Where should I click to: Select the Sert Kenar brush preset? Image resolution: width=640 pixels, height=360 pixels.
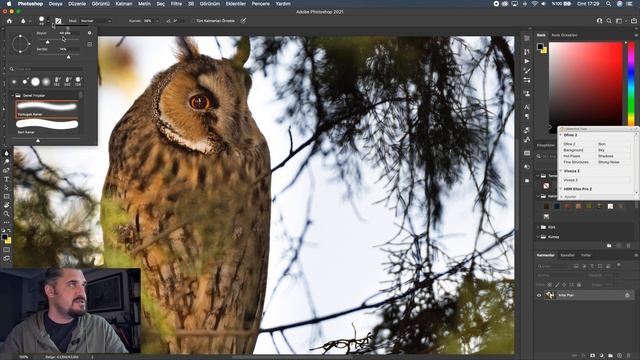pos(47,126)
